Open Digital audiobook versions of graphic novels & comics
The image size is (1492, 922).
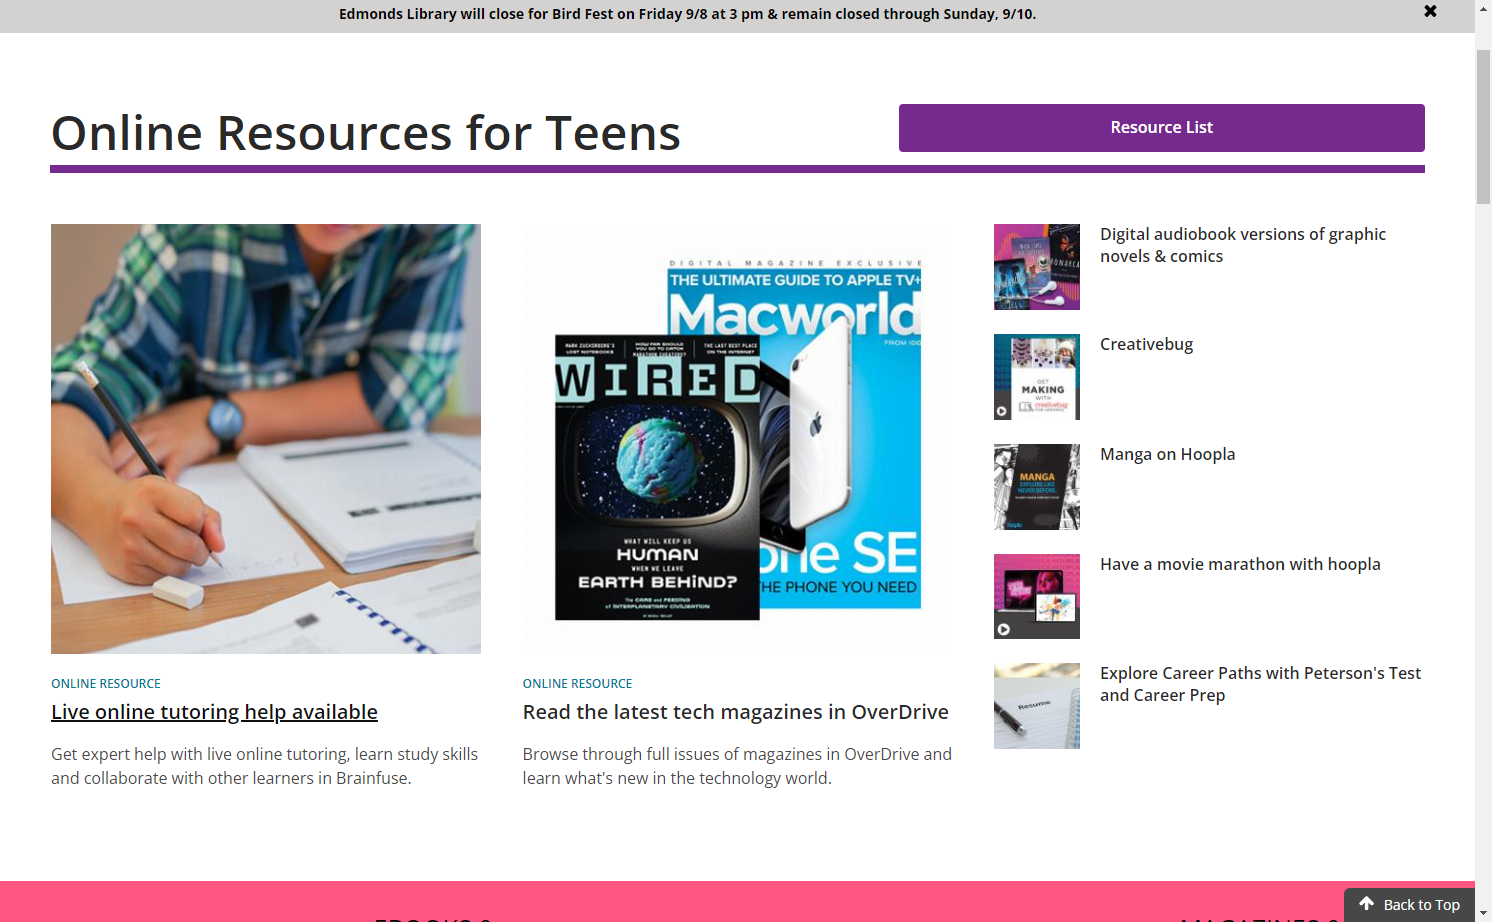coord(1243,245)
